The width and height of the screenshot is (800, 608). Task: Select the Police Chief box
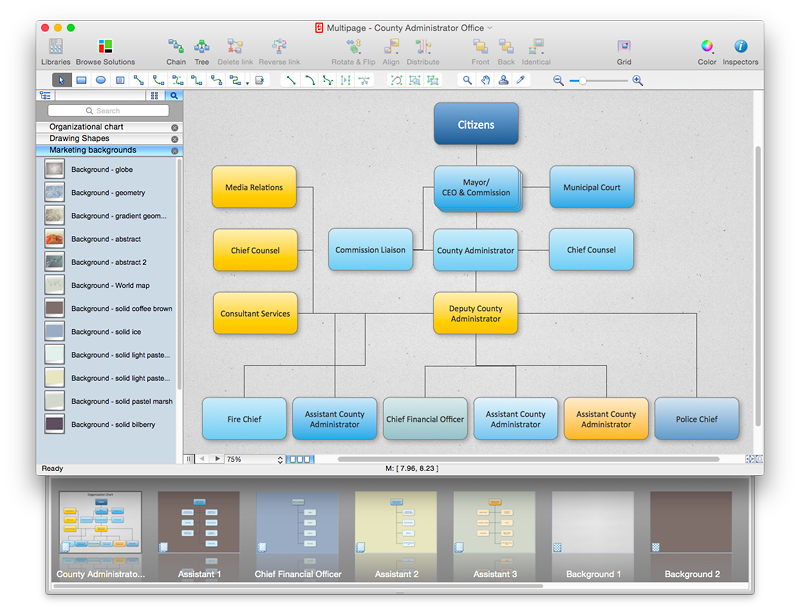click(696, 419)
